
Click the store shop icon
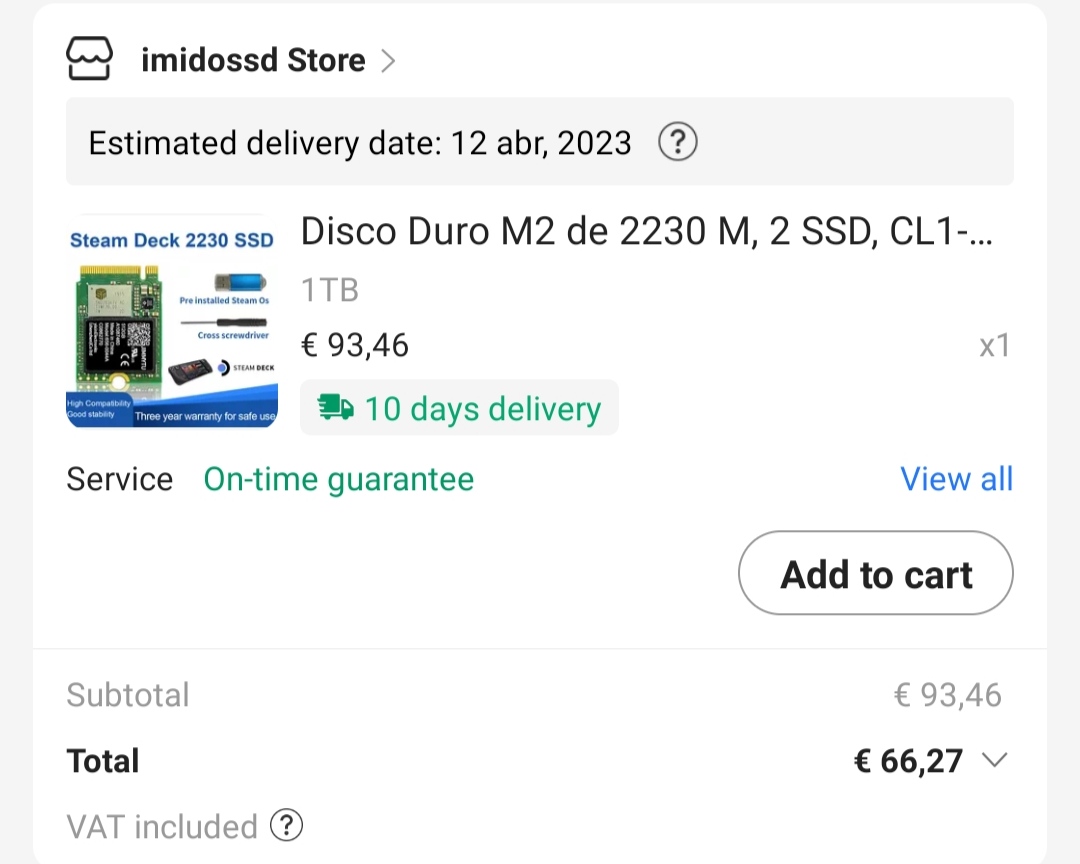coord(89,60)
